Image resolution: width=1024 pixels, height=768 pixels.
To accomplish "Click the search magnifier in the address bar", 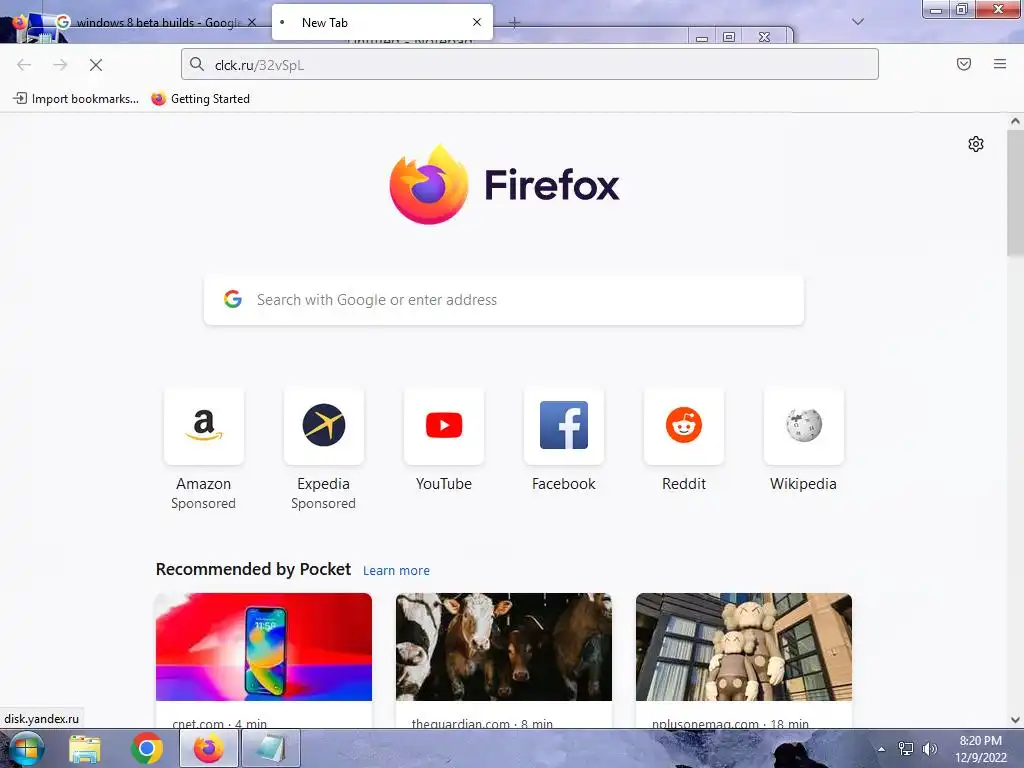I will [197, 64].
